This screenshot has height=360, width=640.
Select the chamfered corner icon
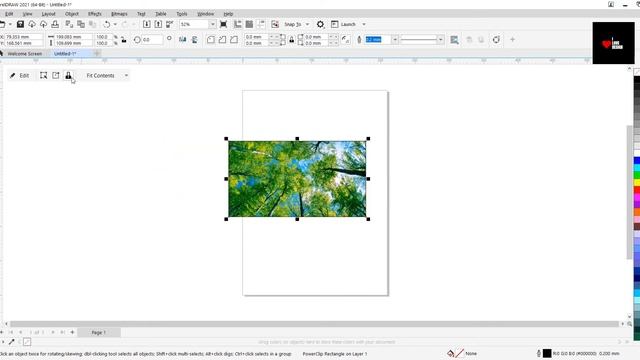tap(234, 40)
